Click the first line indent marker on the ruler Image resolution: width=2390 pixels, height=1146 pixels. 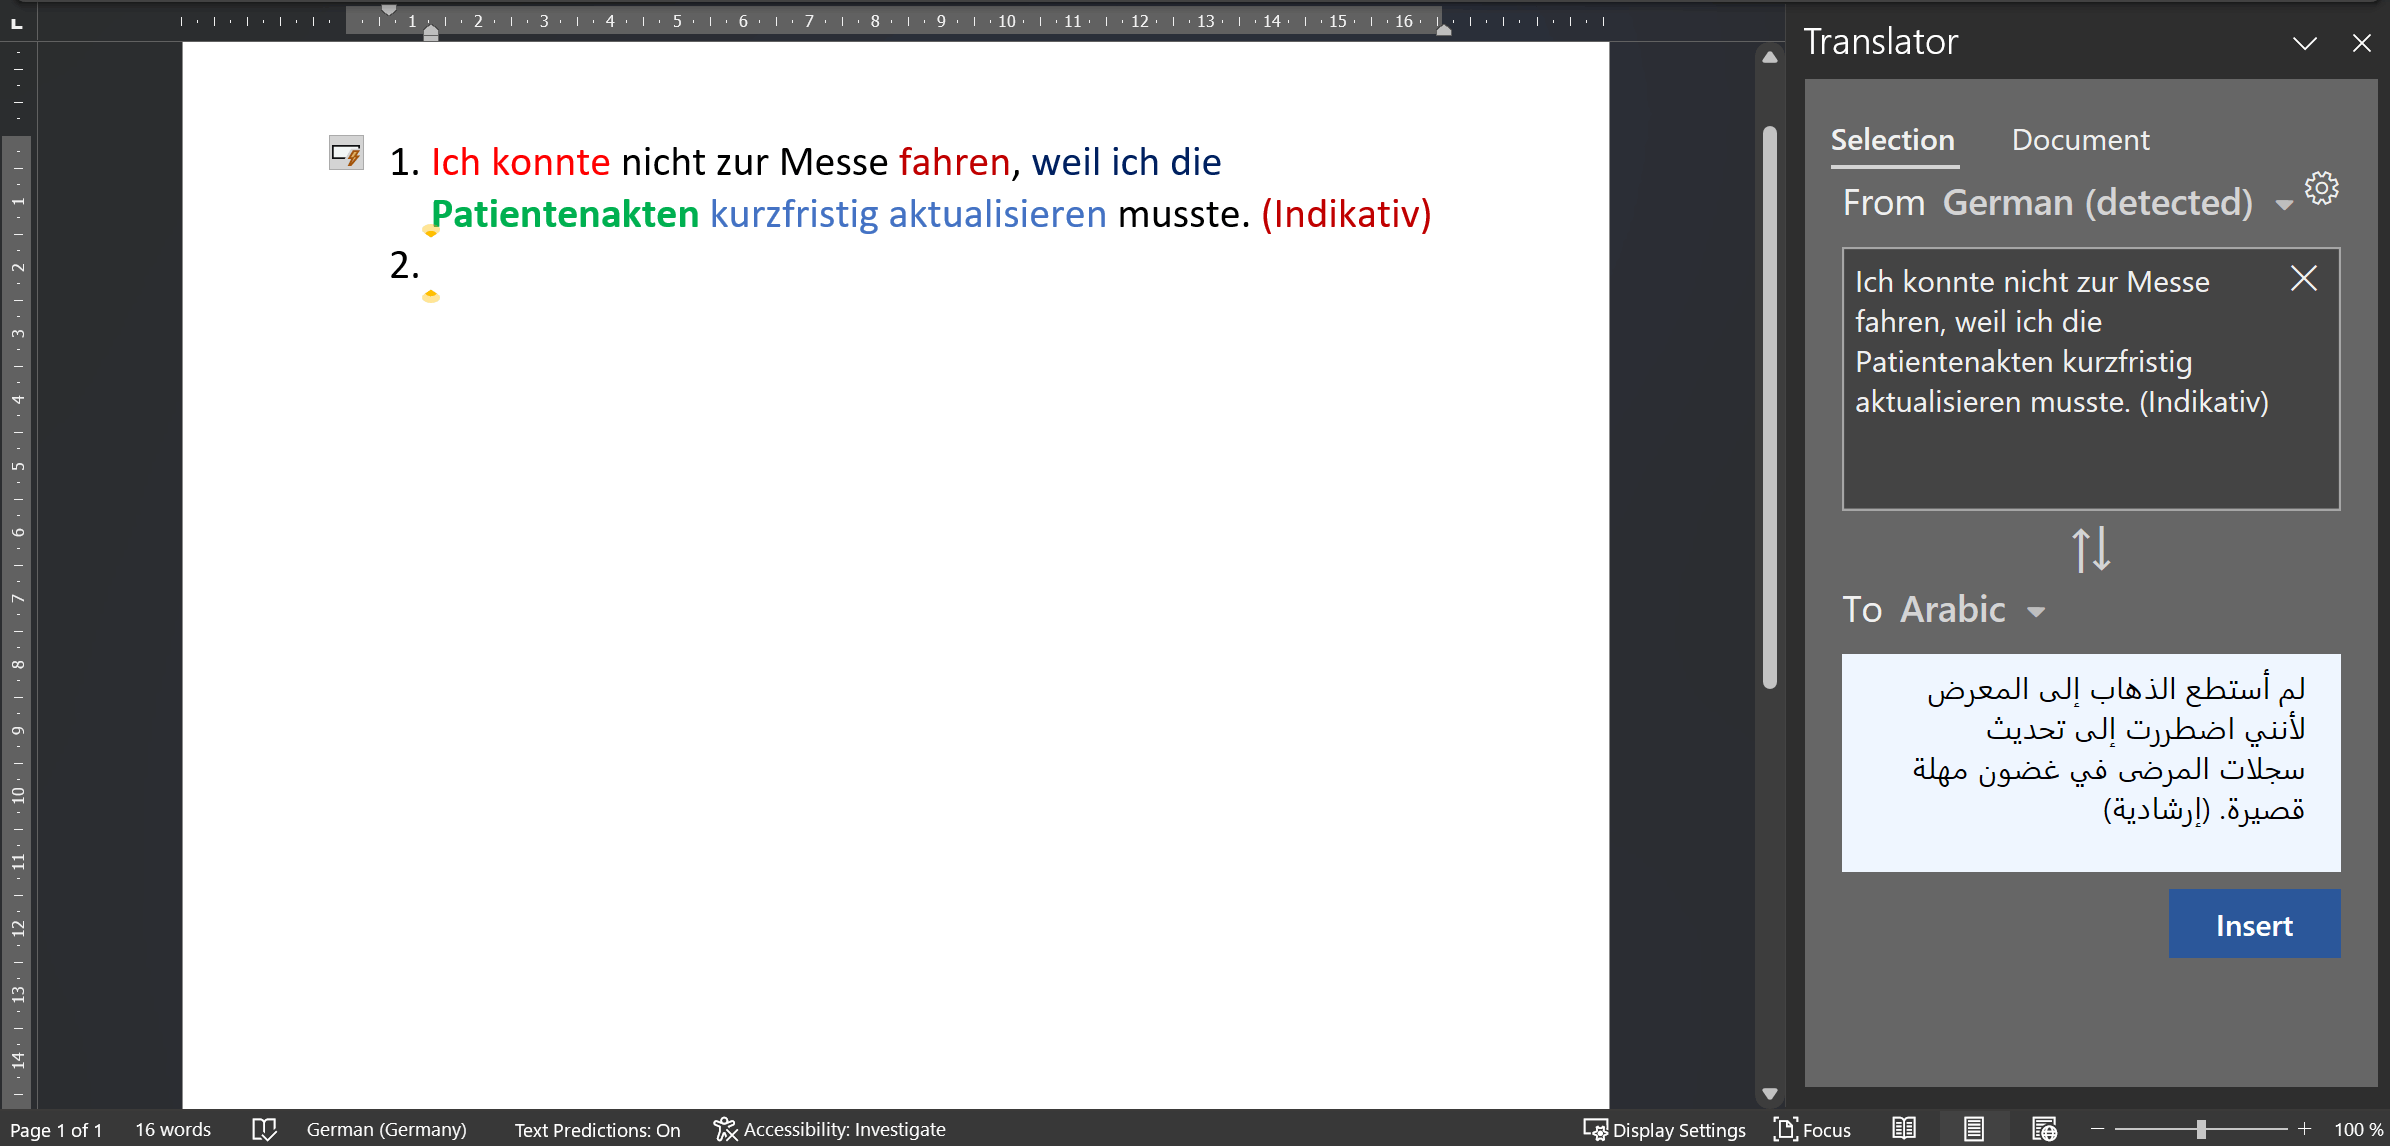[x=389, y=10]
